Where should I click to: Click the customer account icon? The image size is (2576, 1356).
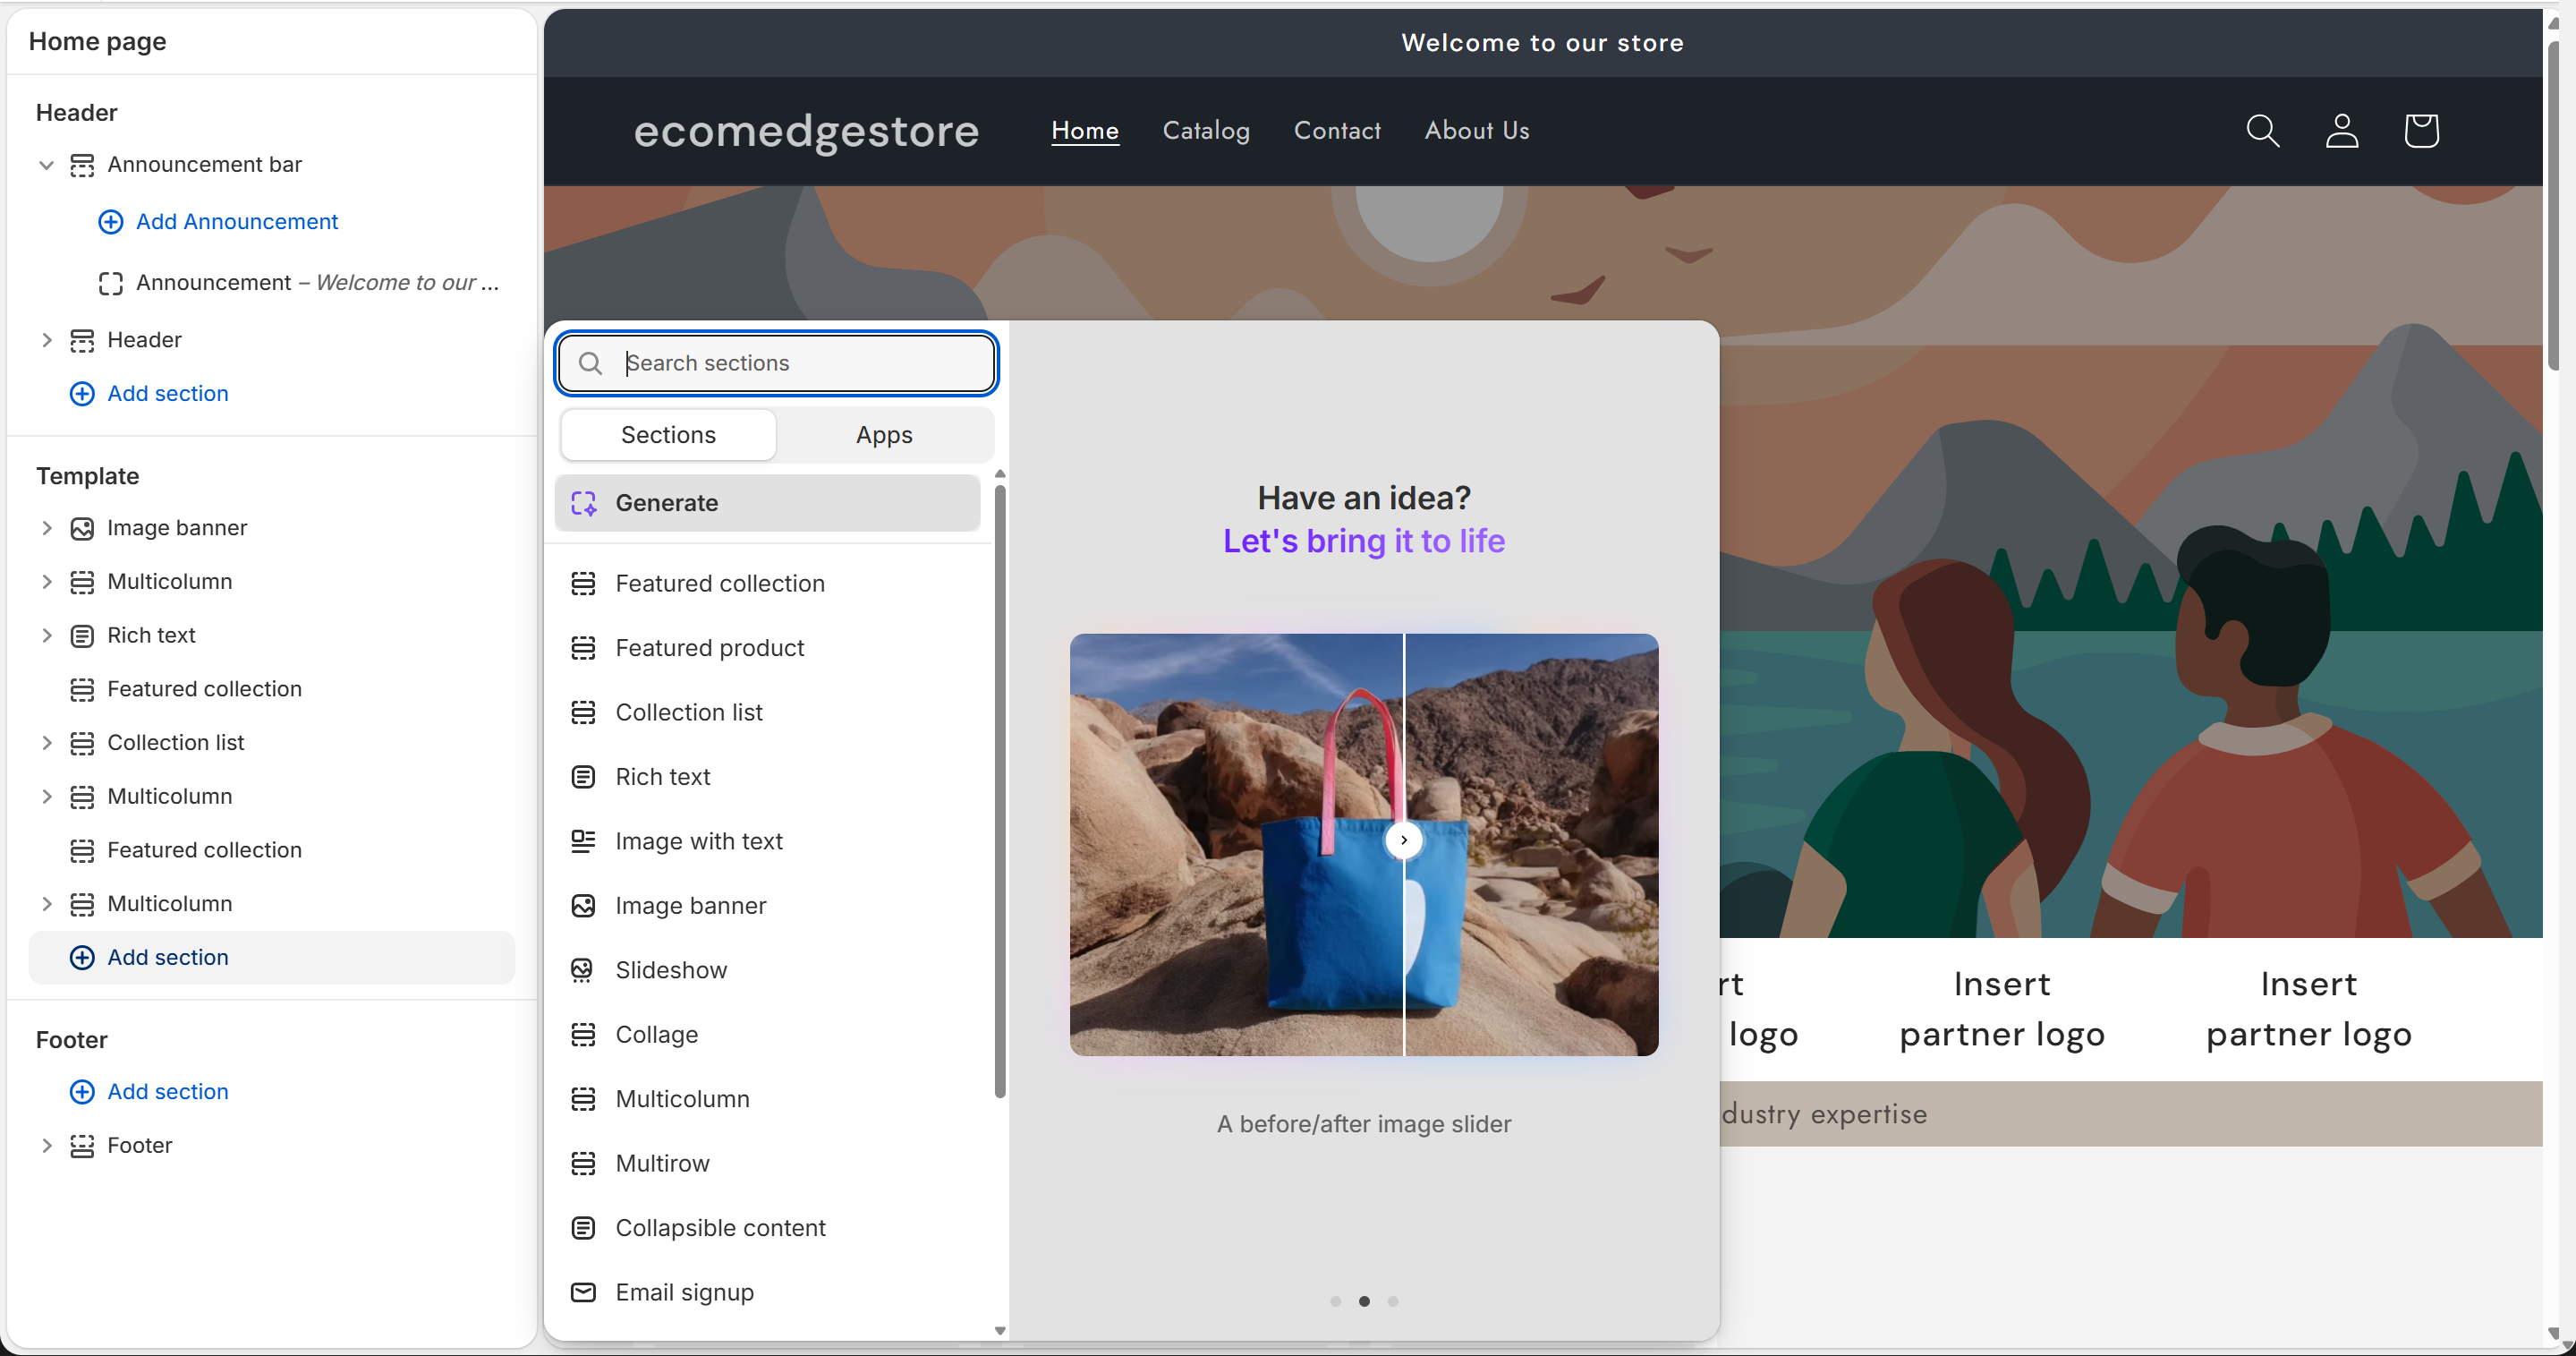tap(2342, 131)
